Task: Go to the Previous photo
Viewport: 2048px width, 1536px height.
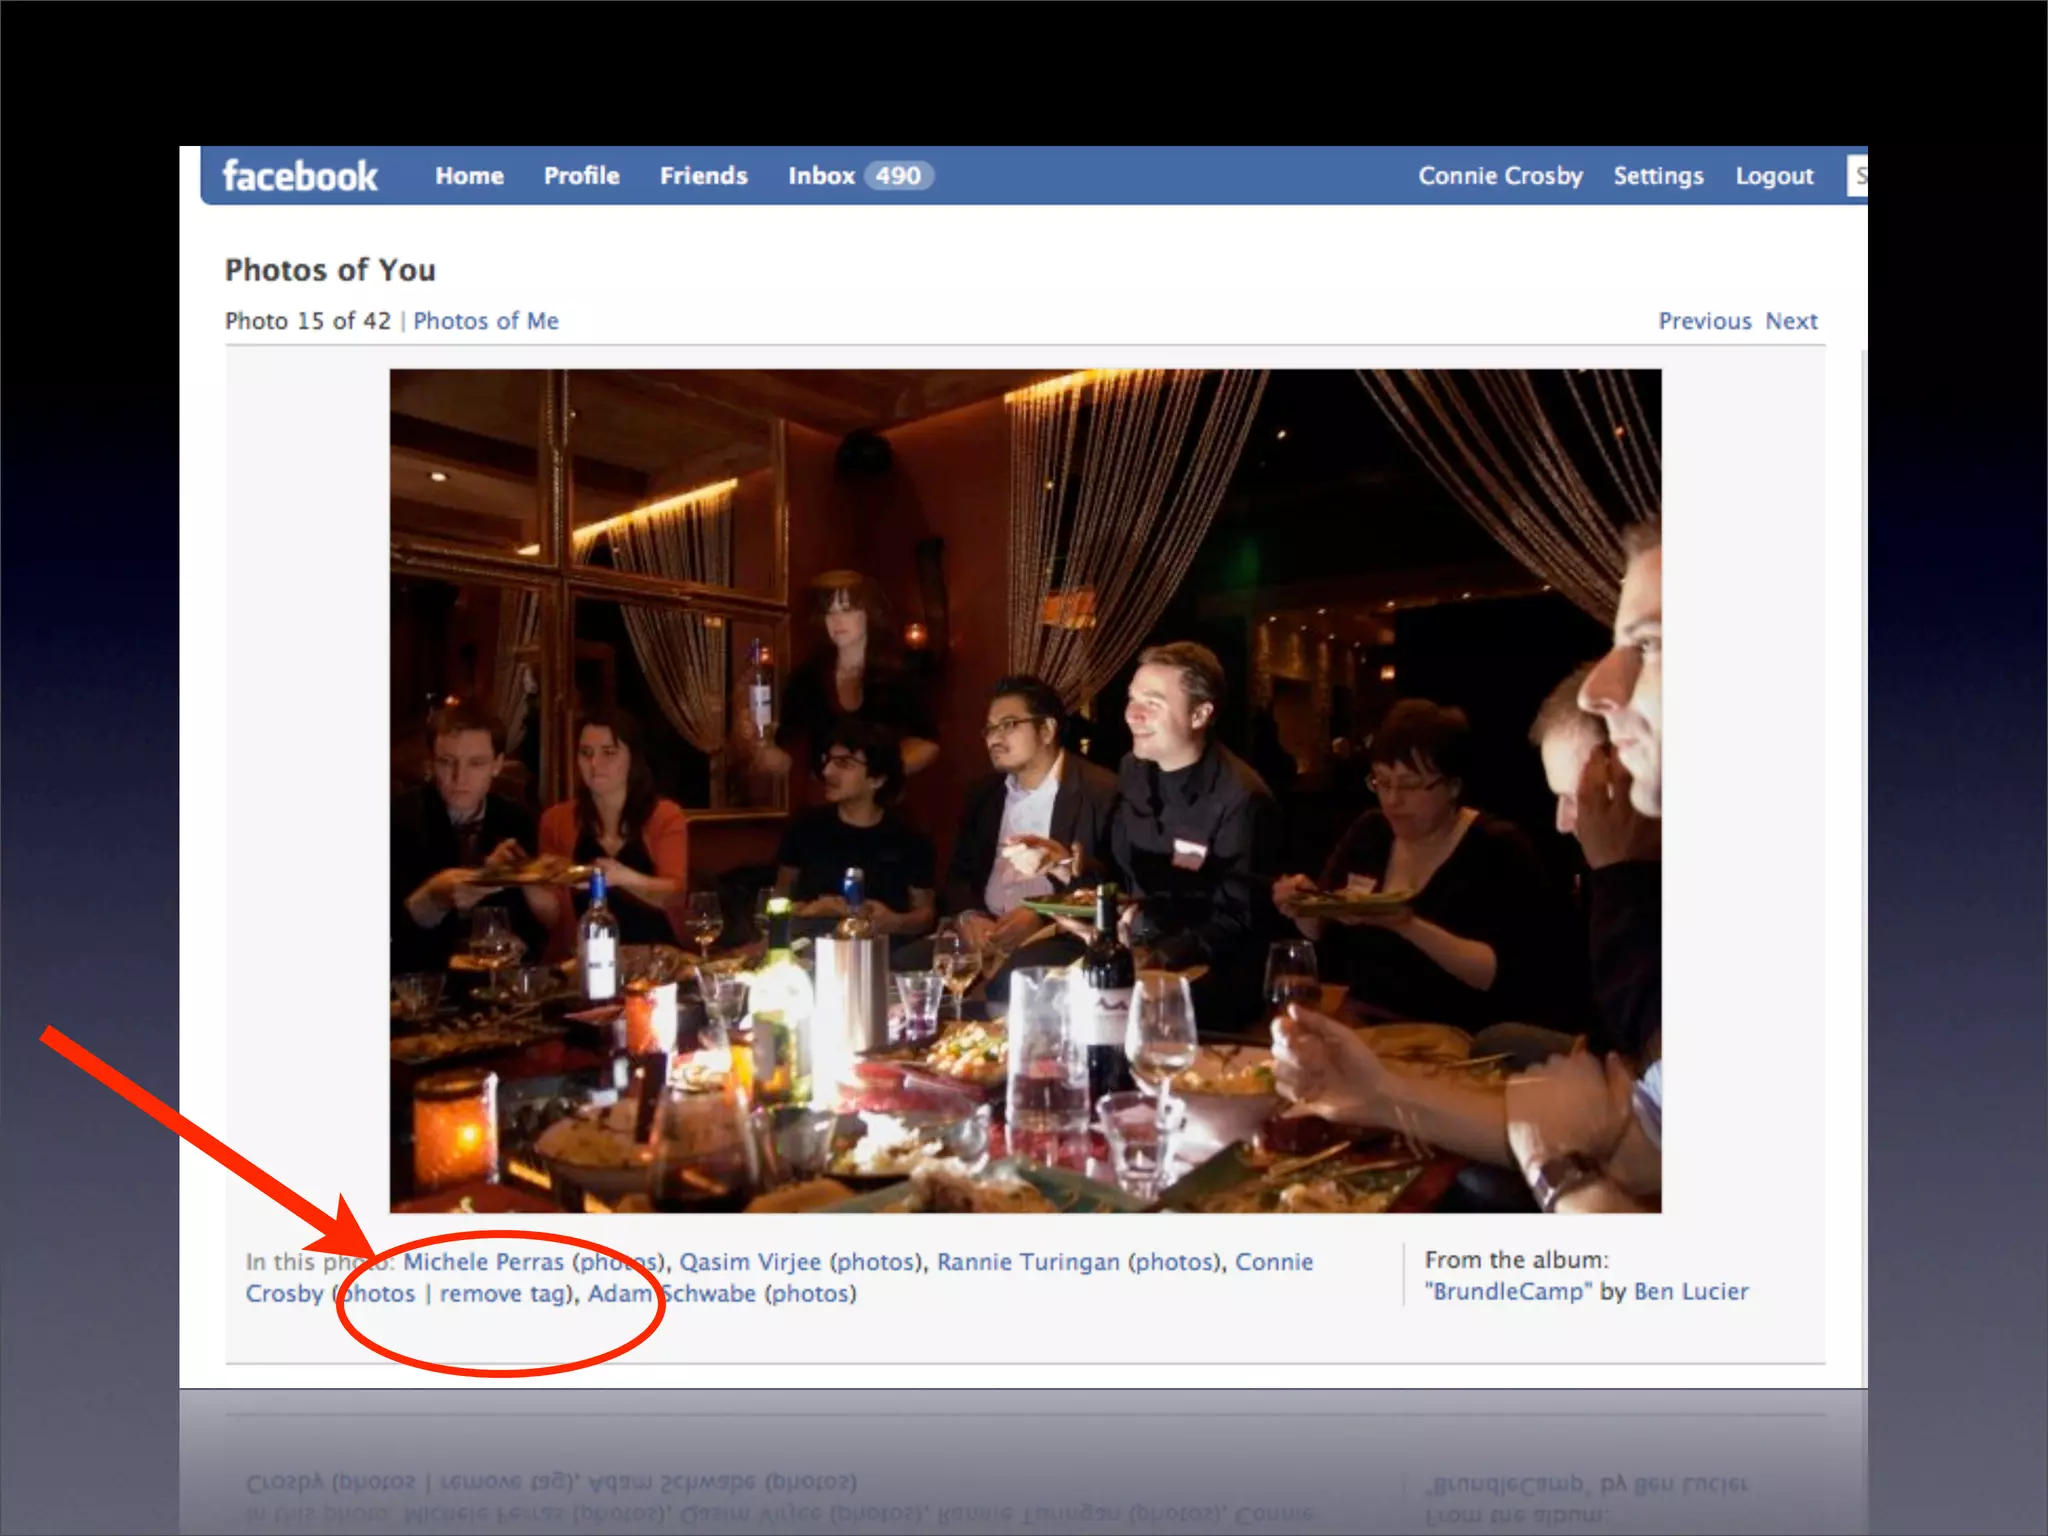Action: click(1705, 321)
